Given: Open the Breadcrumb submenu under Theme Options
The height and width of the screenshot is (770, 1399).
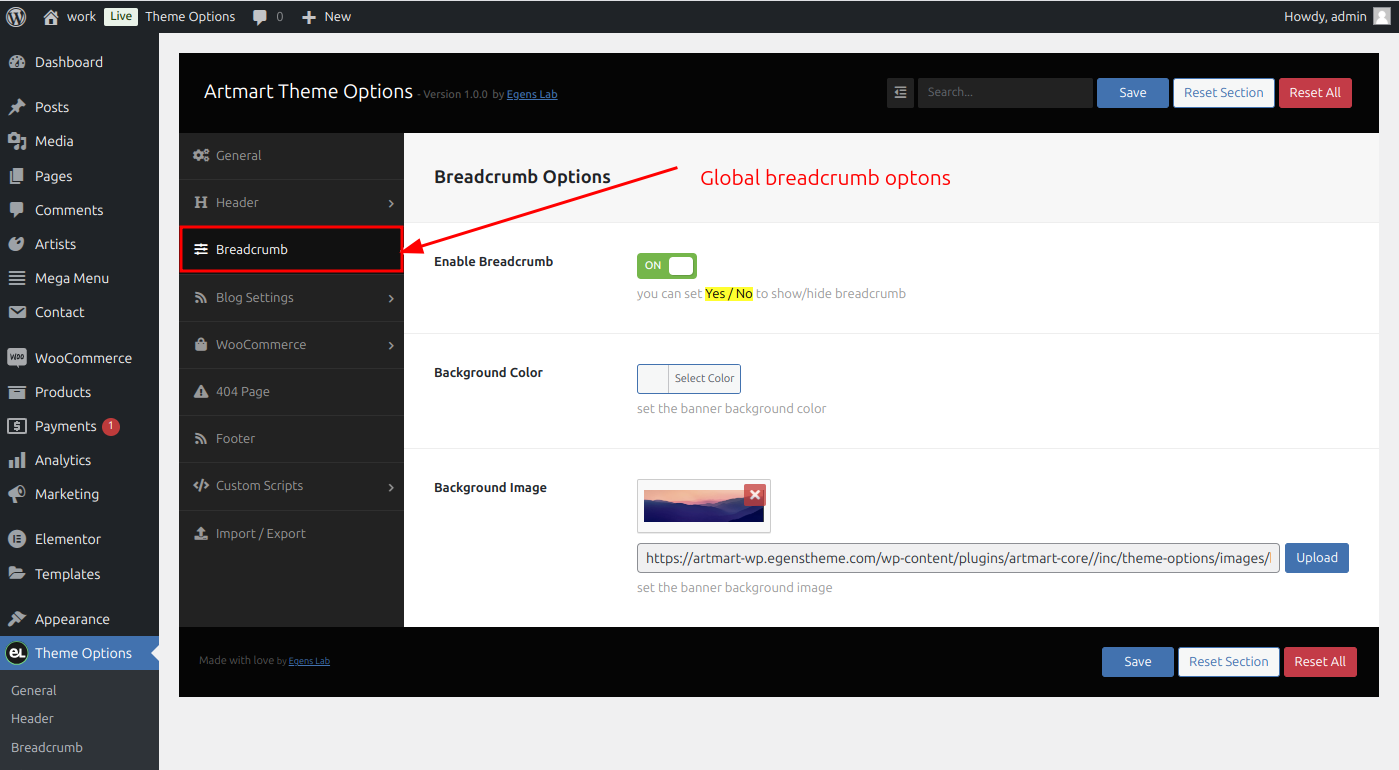Looking at the screenshot, I should pyautogui.click(x=47, y=748).
